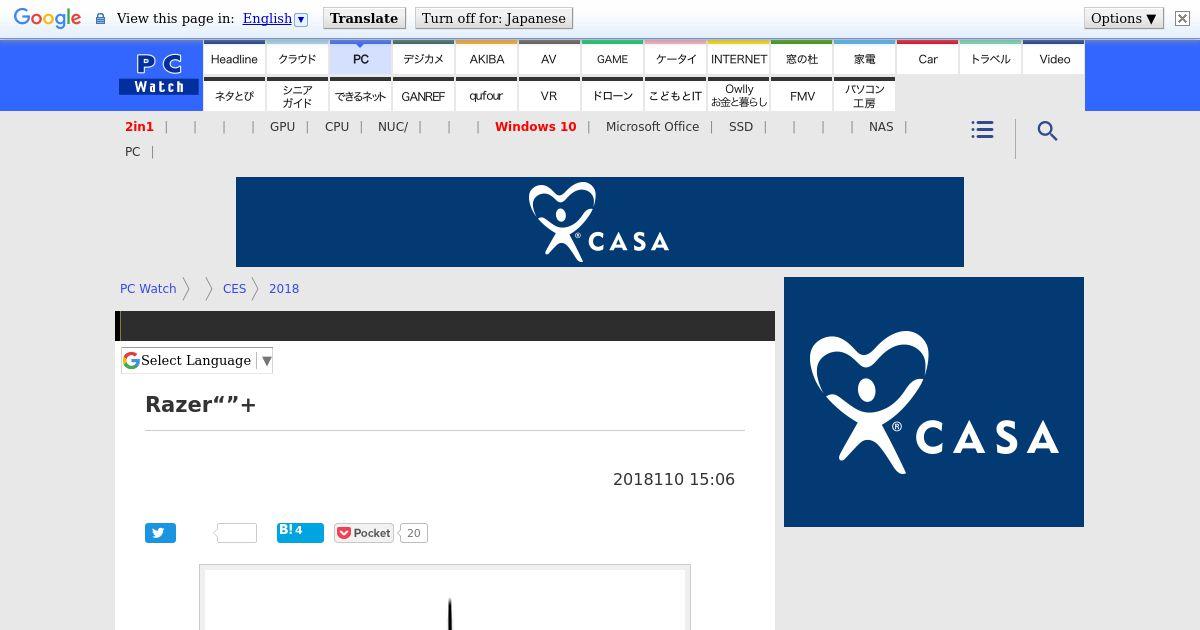Screen dimensions: 1200x630
Task: Save article to Pocket
Action: 364,533
